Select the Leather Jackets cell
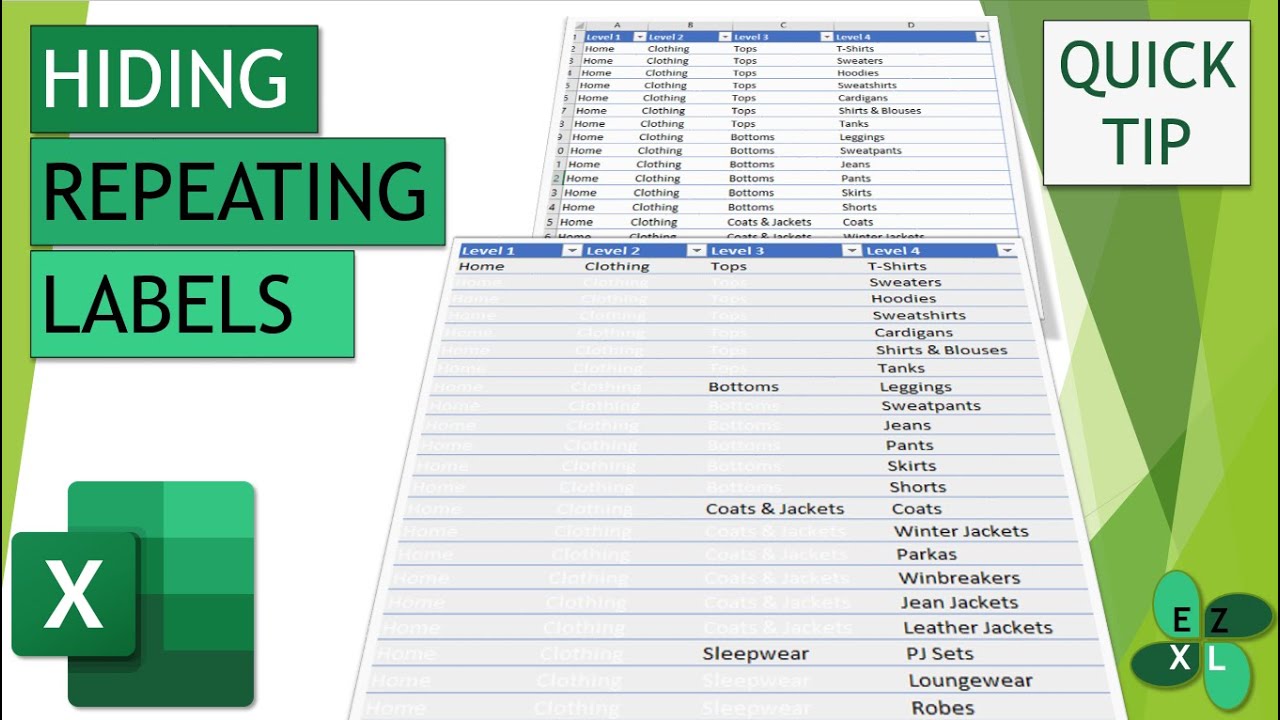Viewport: 1280px width, 720px height. click(977, 628)
